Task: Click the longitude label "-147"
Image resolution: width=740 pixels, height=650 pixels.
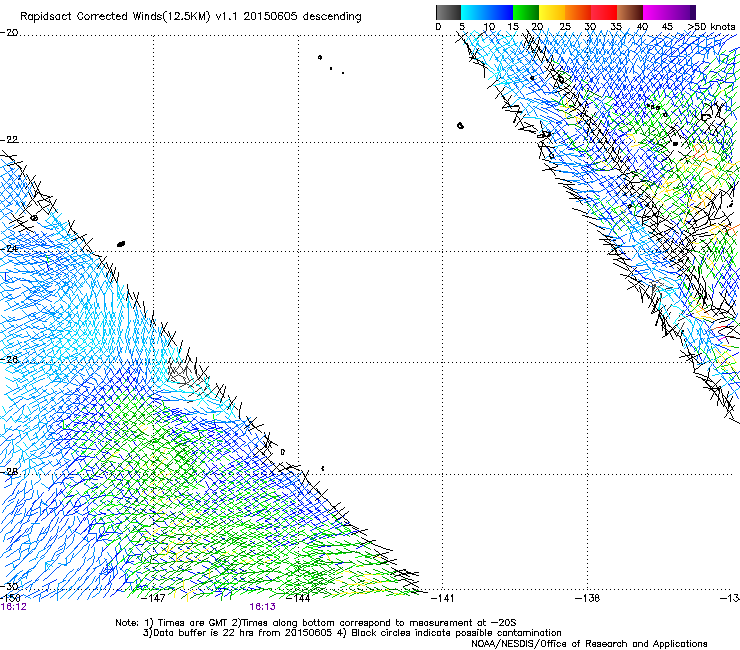Action: 154,598
